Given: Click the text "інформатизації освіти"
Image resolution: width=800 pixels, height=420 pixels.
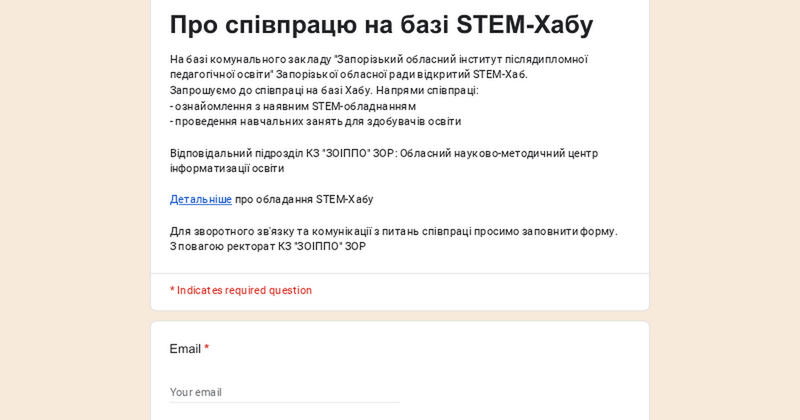Looking at the screenshot, I should click(x=226, y=168).
